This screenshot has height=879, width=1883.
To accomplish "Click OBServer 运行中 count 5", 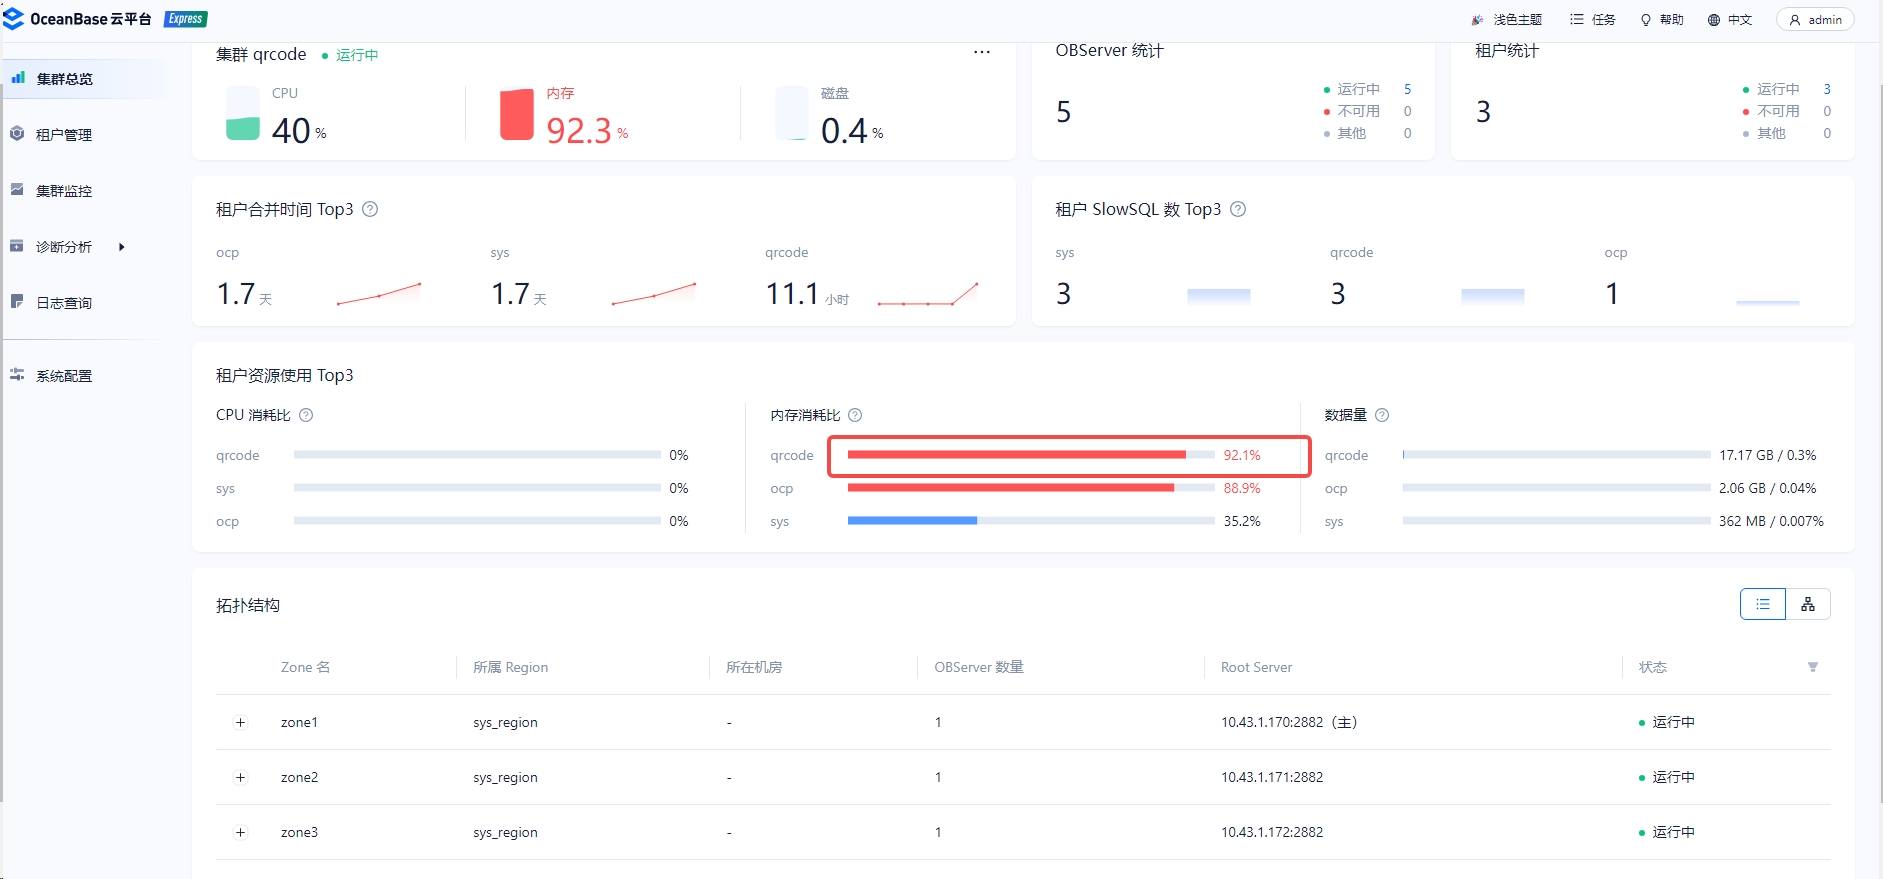I will (x=1407, y=89).
